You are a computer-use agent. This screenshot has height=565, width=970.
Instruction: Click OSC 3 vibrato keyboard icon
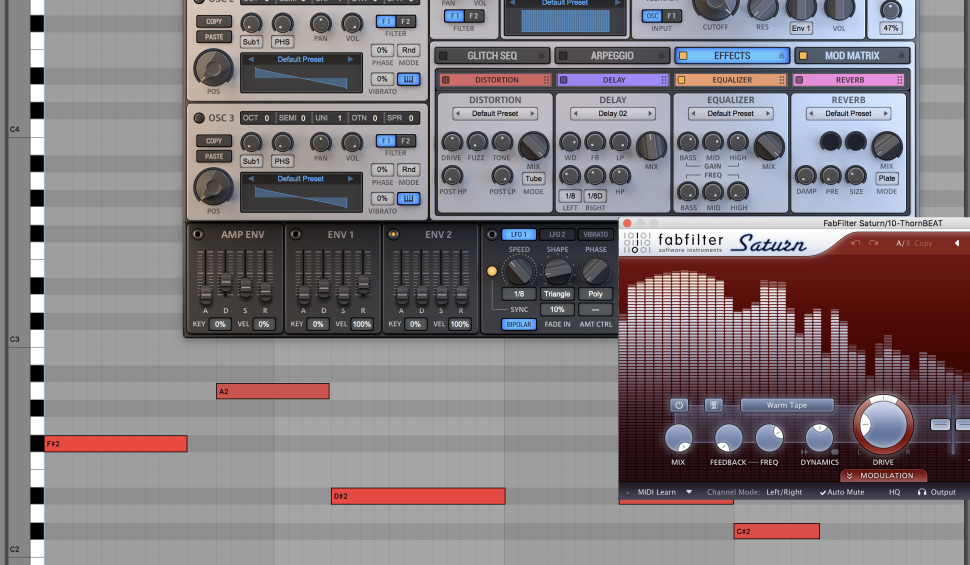[408, 198]
